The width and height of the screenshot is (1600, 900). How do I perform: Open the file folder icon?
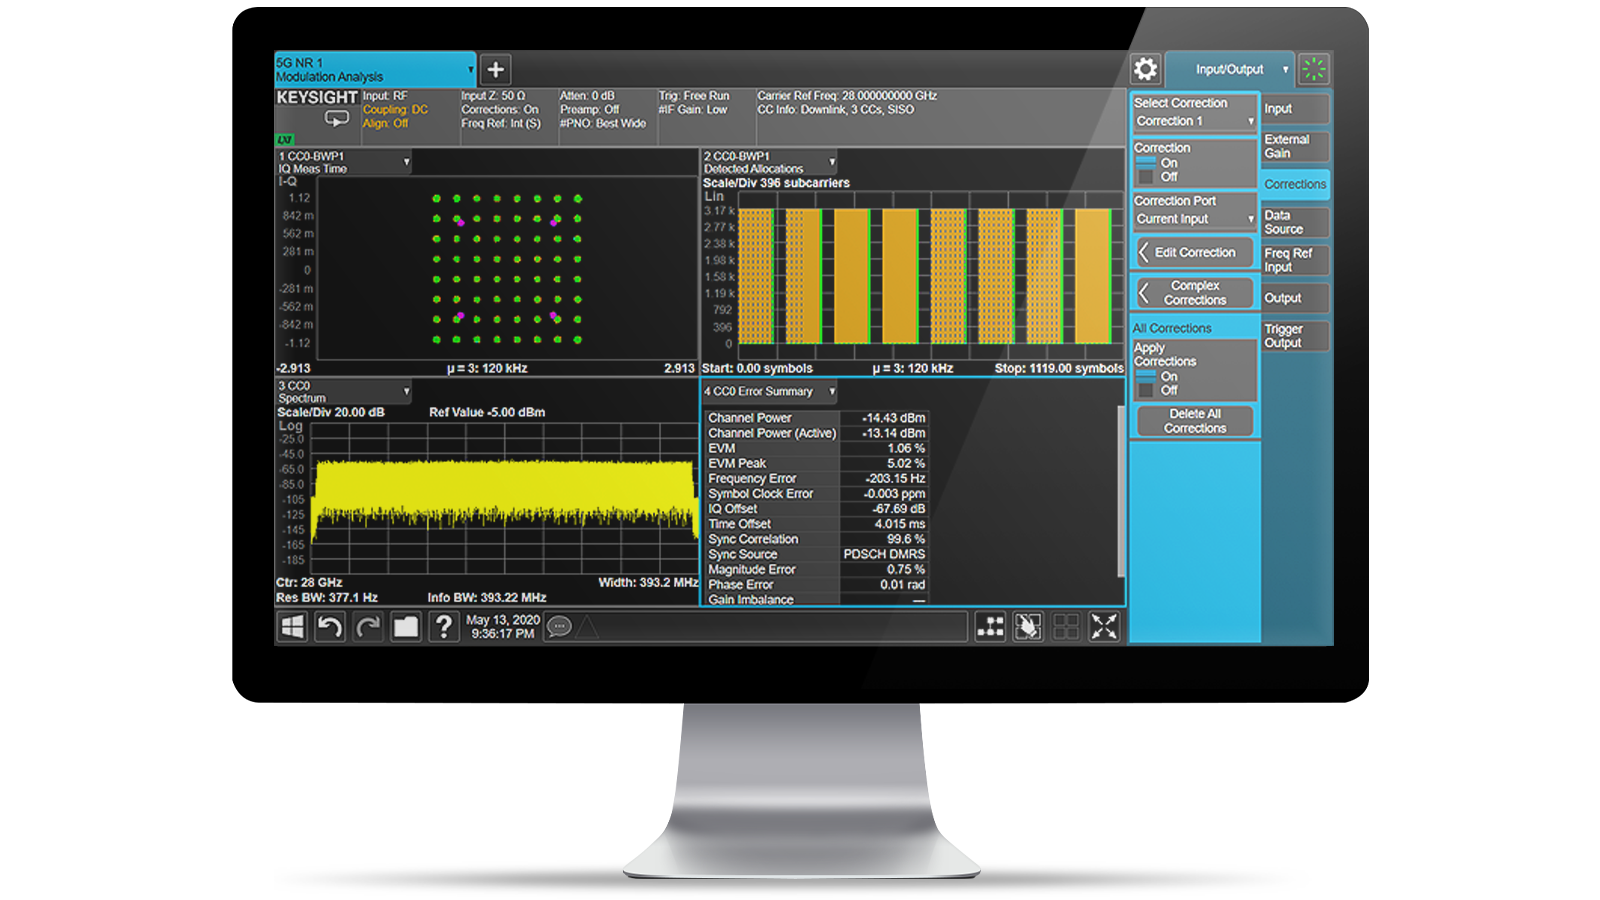tap(406, 627)
